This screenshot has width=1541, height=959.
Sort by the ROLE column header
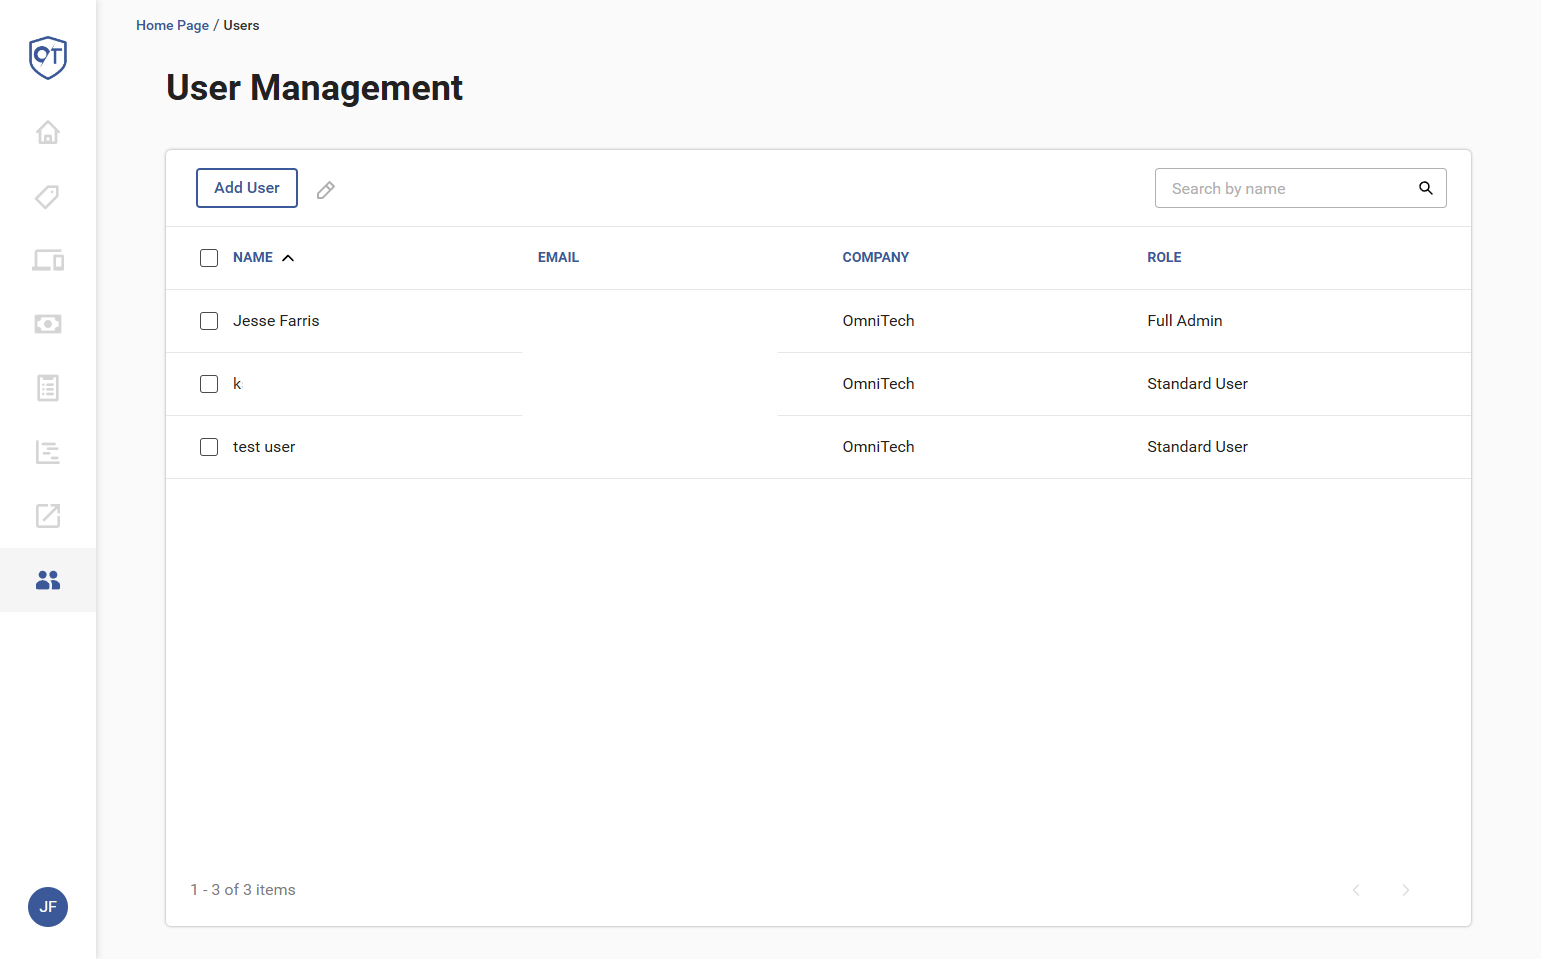tap(1164, 258)
